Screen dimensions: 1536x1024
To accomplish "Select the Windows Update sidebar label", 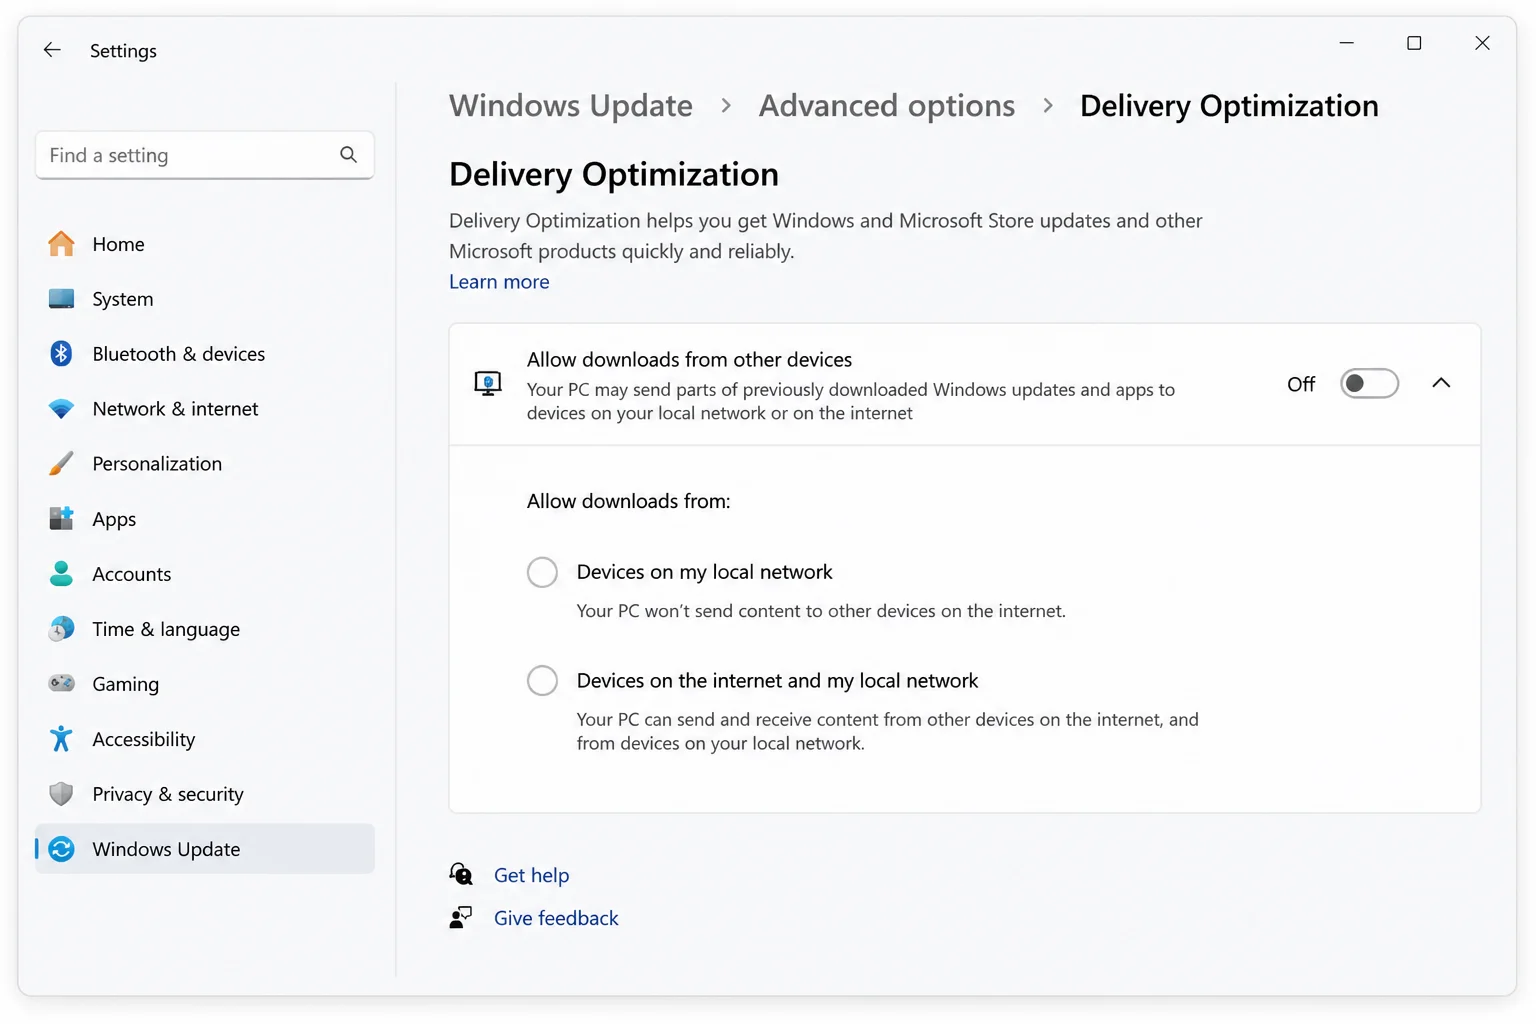I will 166,849.
